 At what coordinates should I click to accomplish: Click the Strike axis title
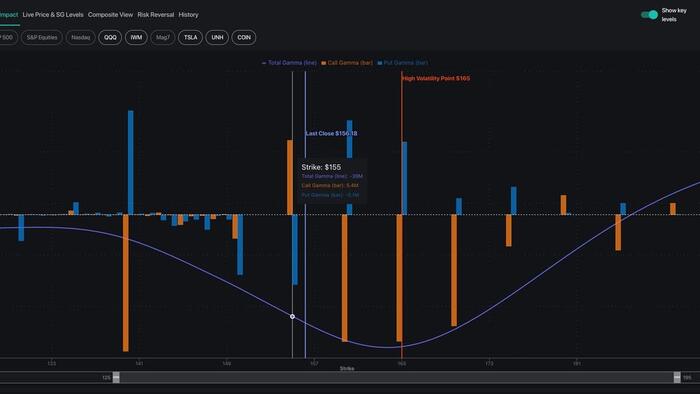click(347, 369)
